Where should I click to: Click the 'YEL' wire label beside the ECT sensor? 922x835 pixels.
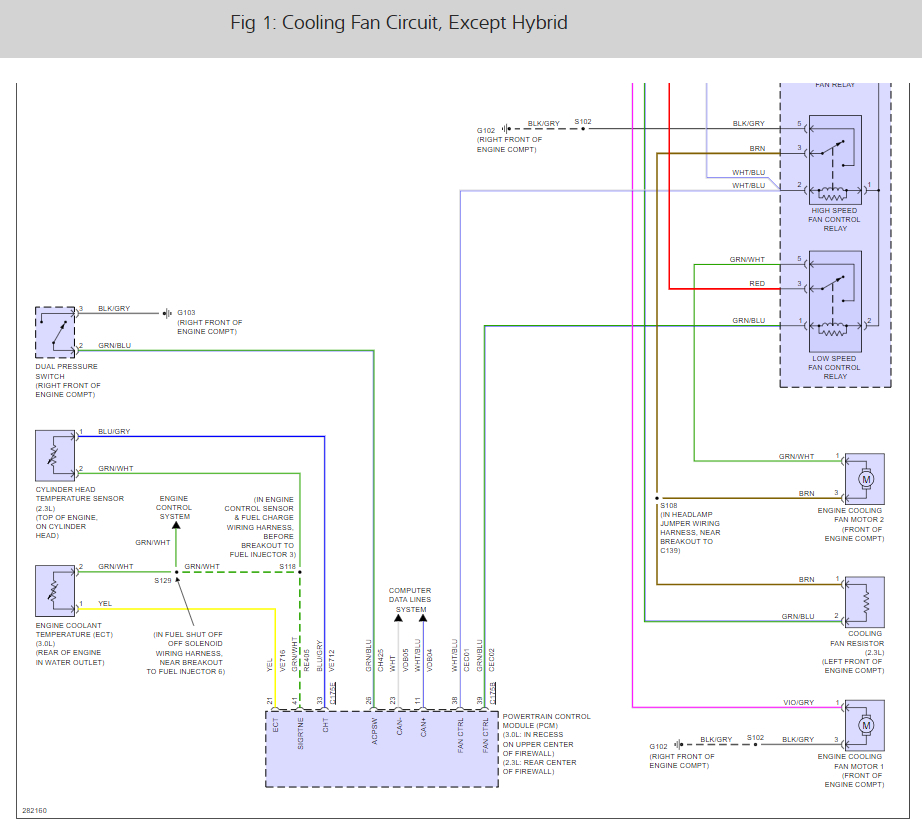[x=105, y=603]
